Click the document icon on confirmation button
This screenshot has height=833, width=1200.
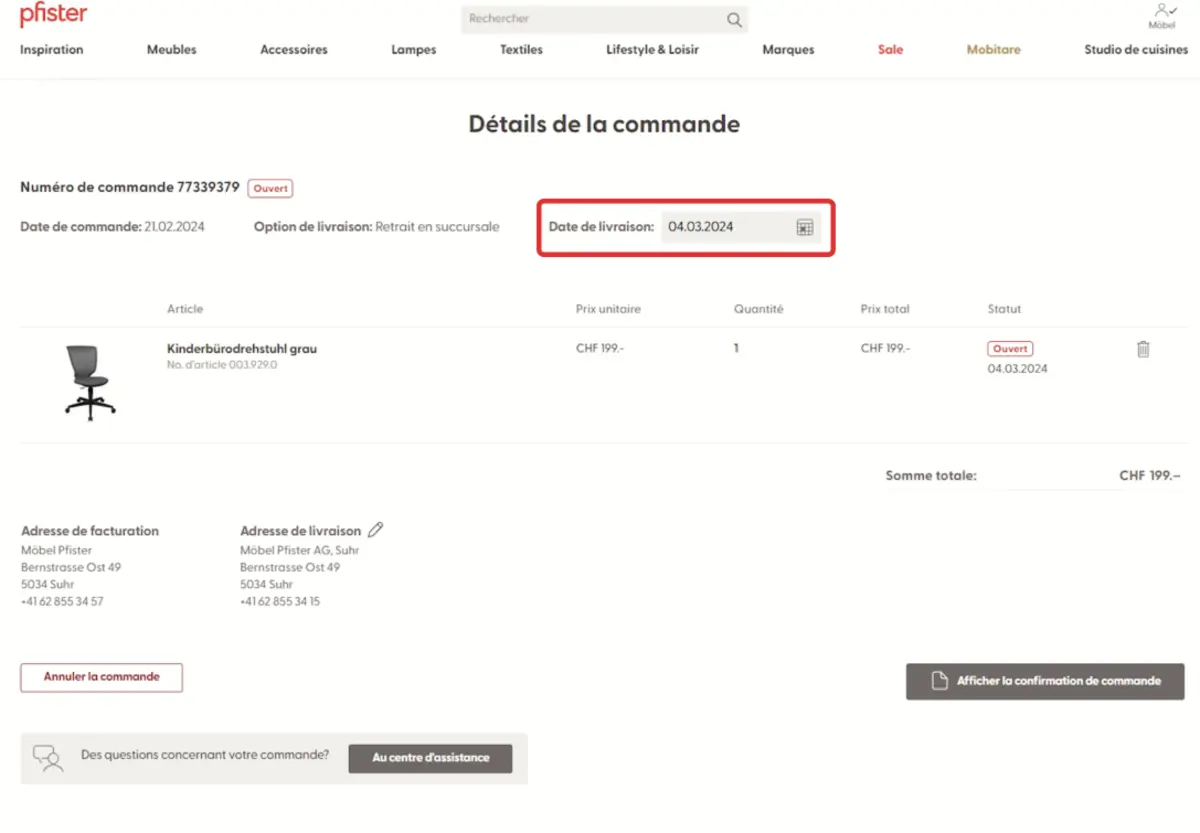point(938,681)
